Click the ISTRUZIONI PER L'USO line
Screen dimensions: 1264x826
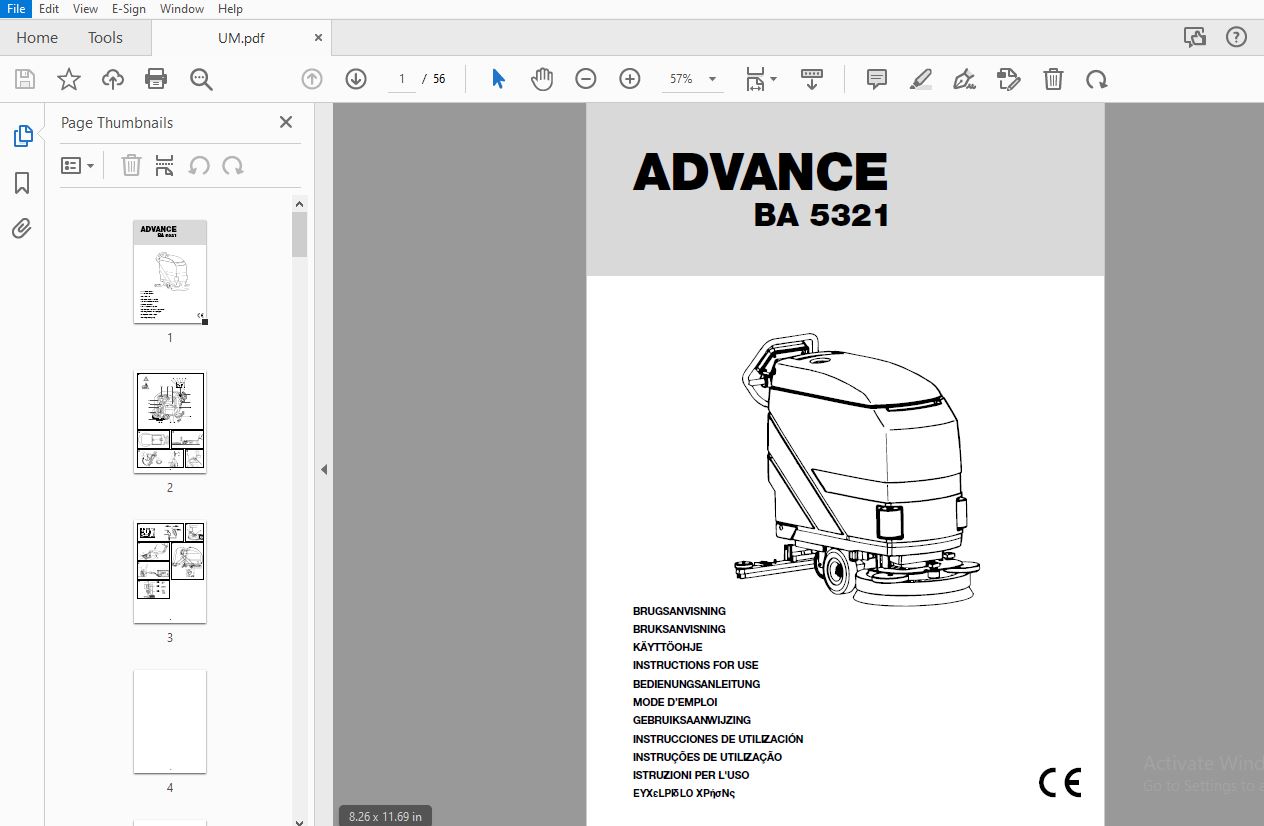[x=690, y=775]
